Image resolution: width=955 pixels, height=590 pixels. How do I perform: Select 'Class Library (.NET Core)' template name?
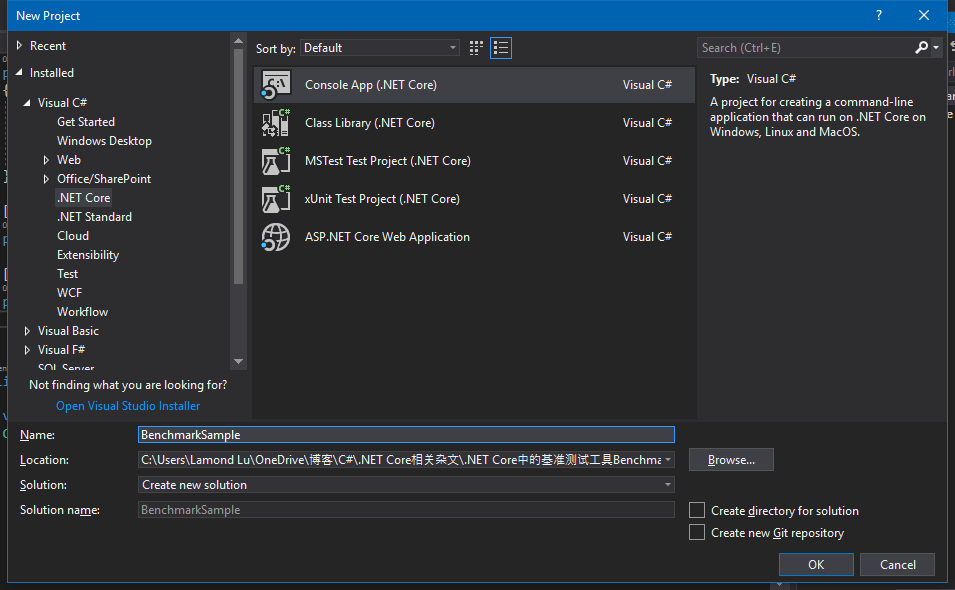(x=370, y=123)
